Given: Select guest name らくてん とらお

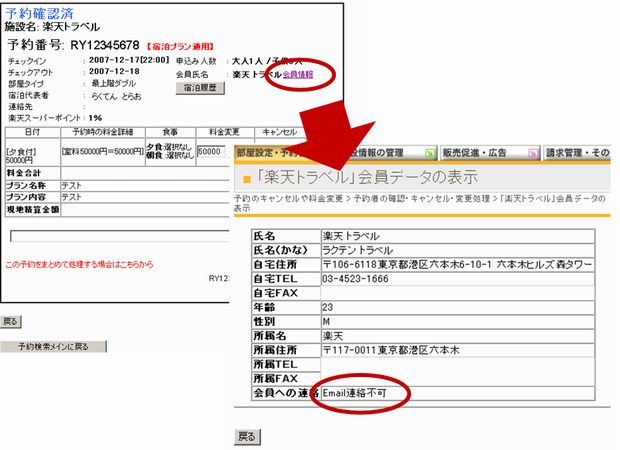Looking at the screenshot, I should (116, 96).
